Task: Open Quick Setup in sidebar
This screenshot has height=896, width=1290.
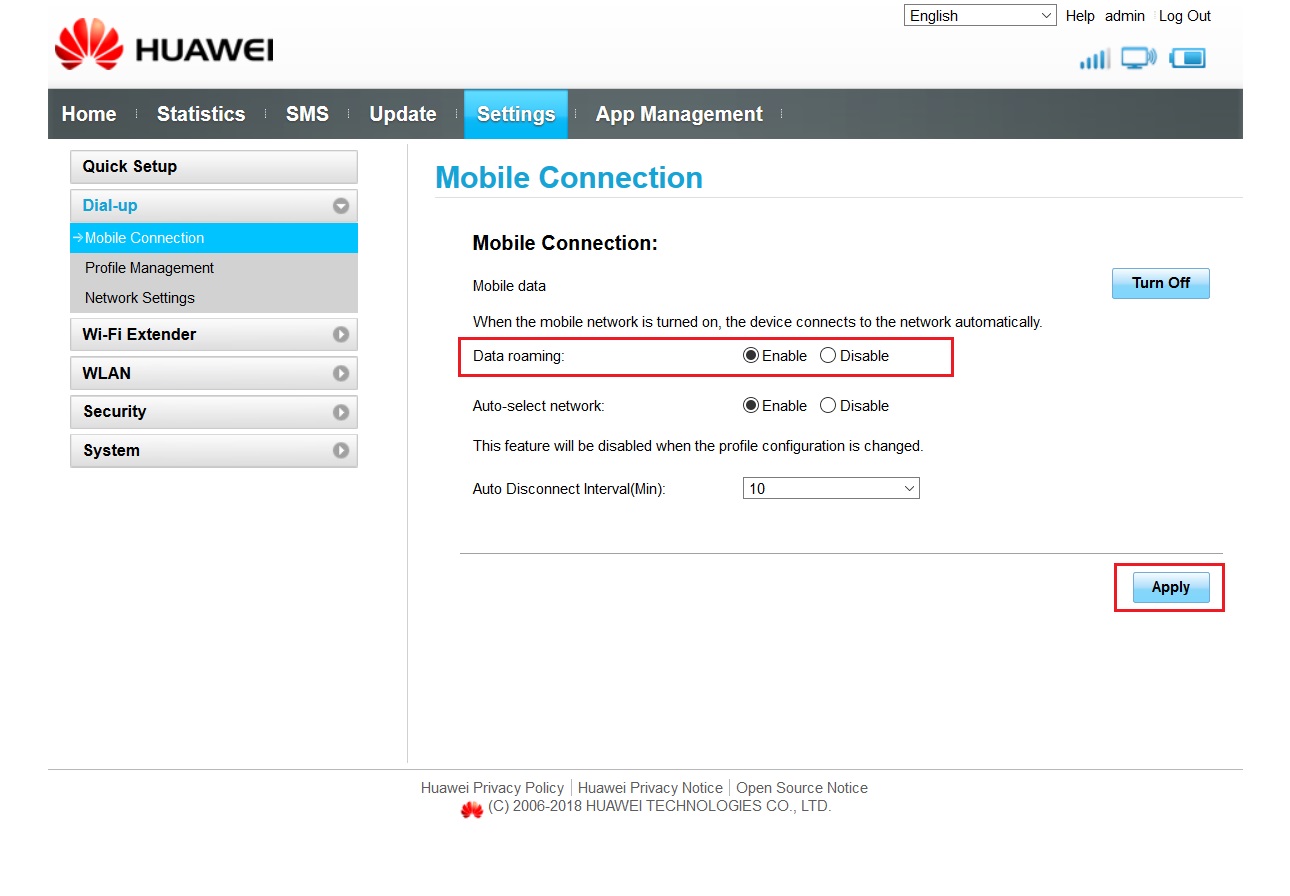Action: pos(214,167)
